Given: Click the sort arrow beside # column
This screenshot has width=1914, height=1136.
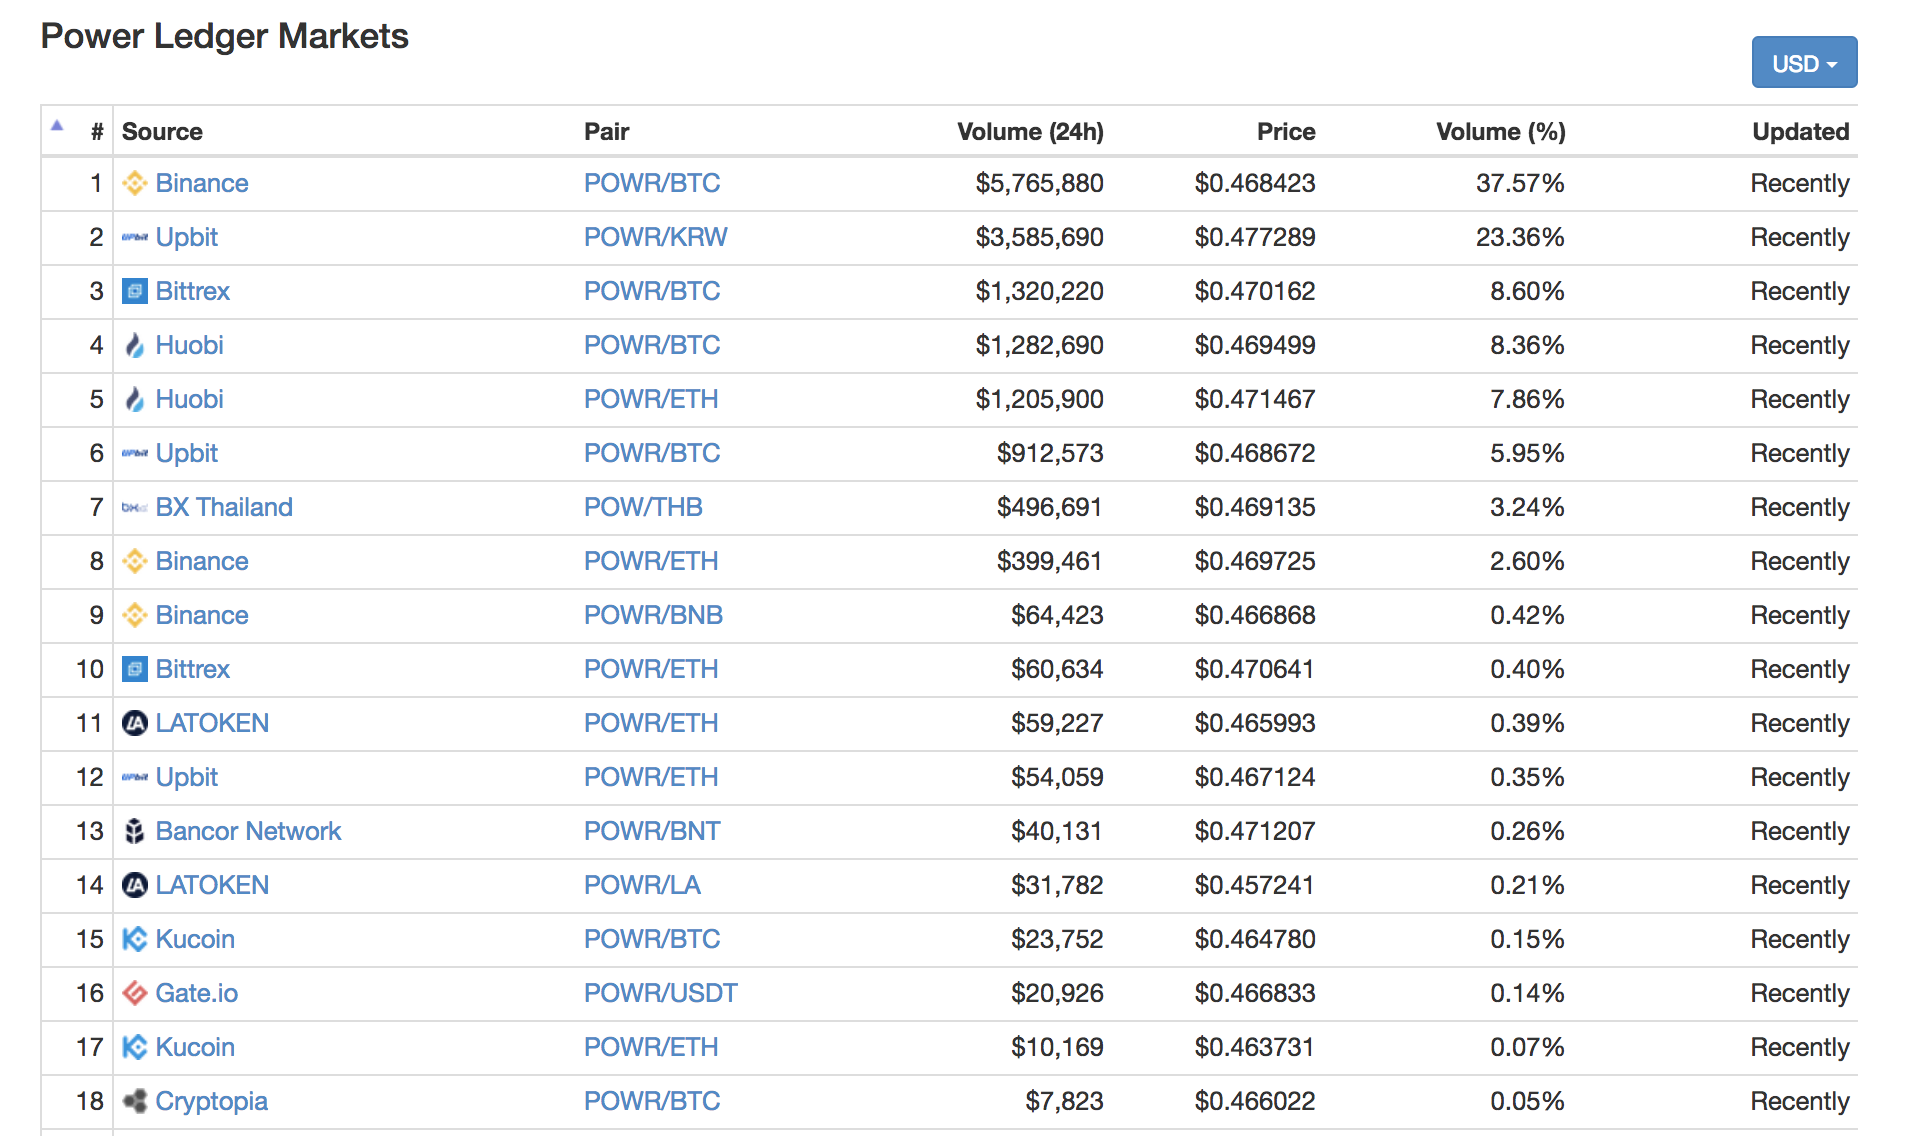Looking at the screenshot, I should [x=57, y=126].
